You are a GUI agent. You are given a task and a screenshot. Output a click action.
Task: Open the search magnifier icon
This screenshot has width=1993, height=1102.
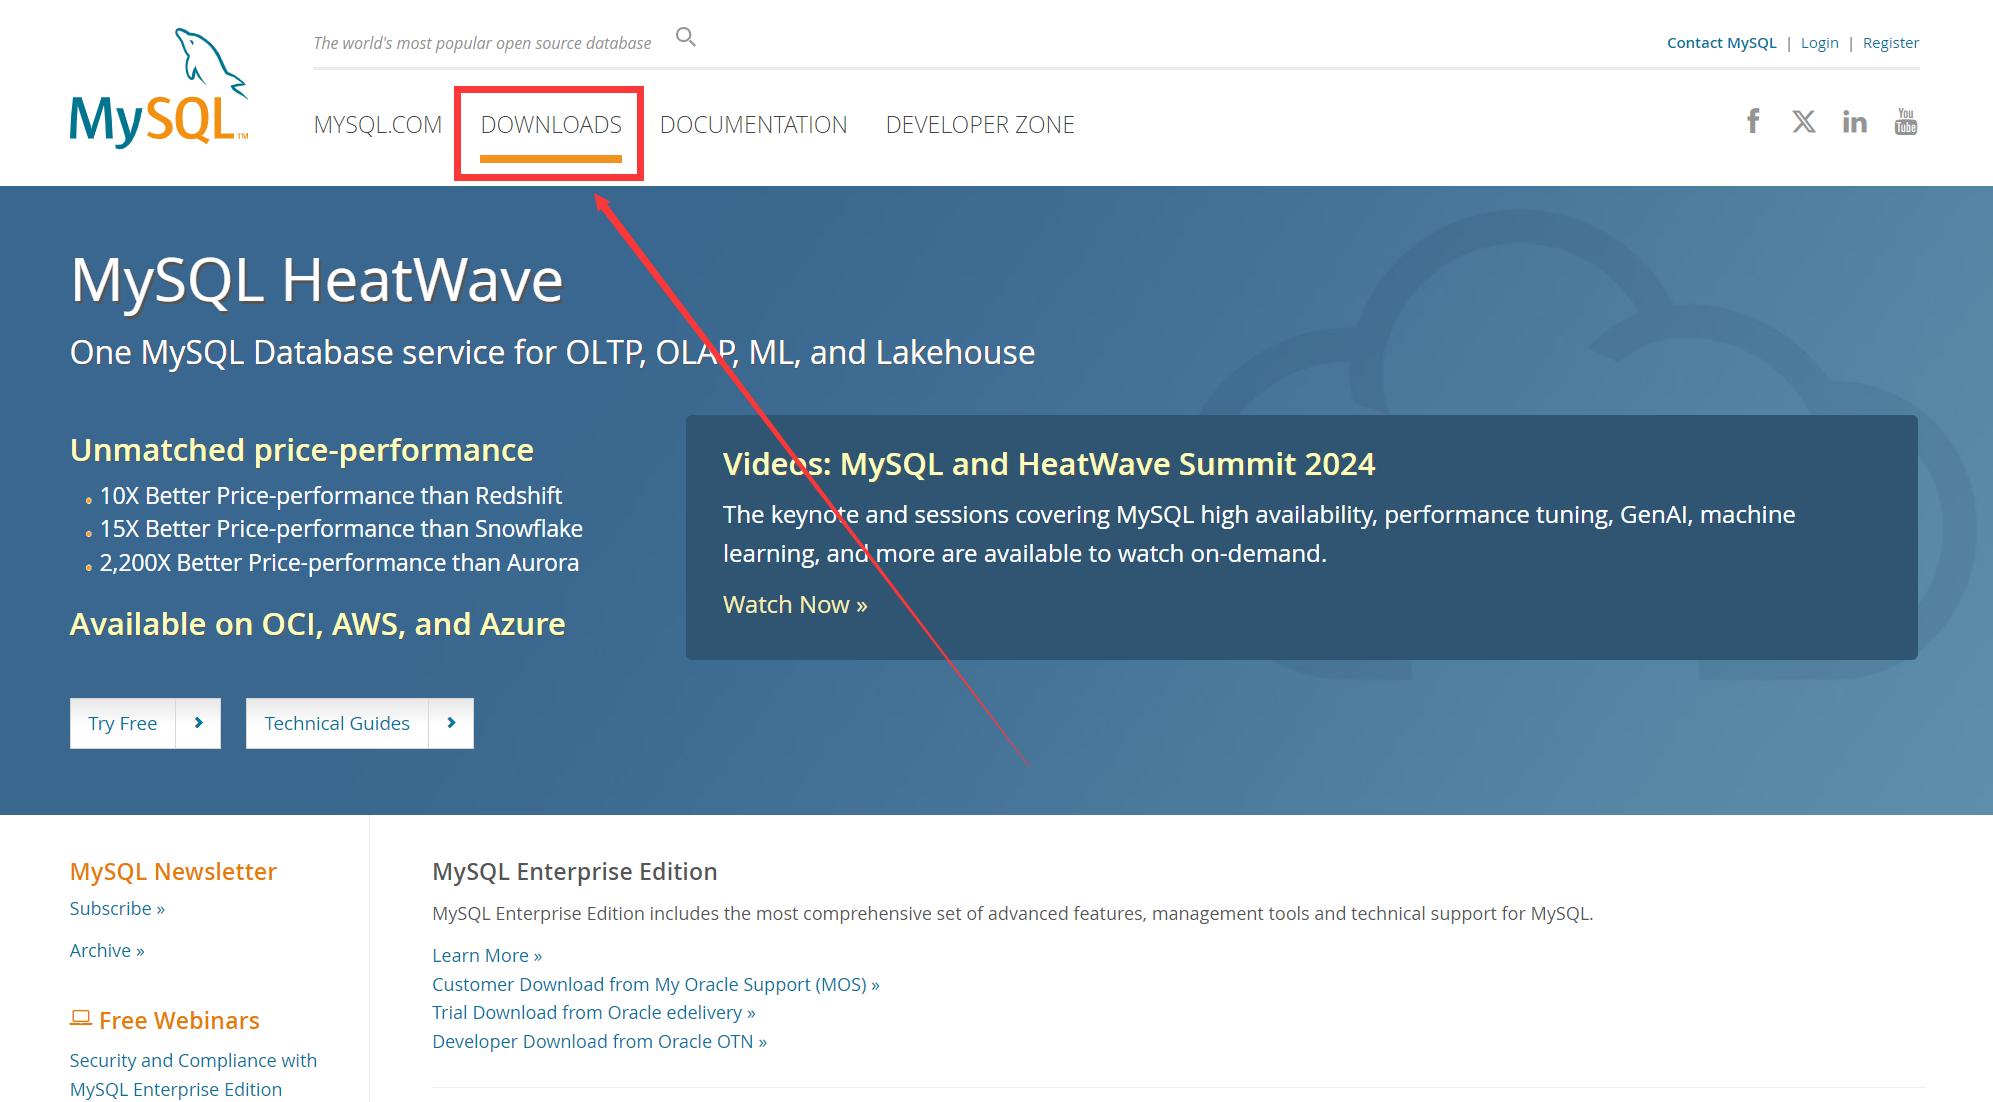(686, 37)
